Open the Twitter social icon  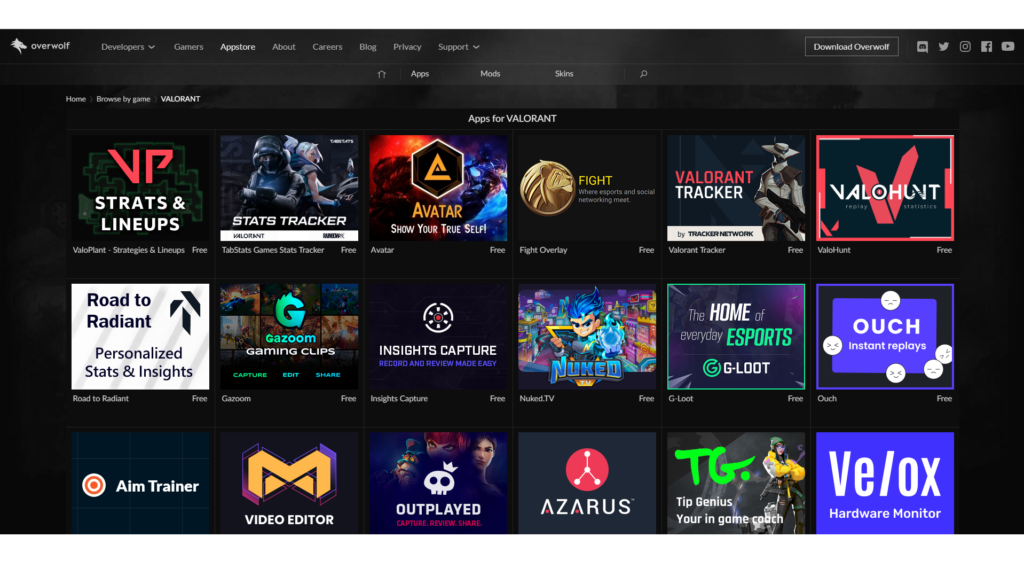click(x=944, y=46)
